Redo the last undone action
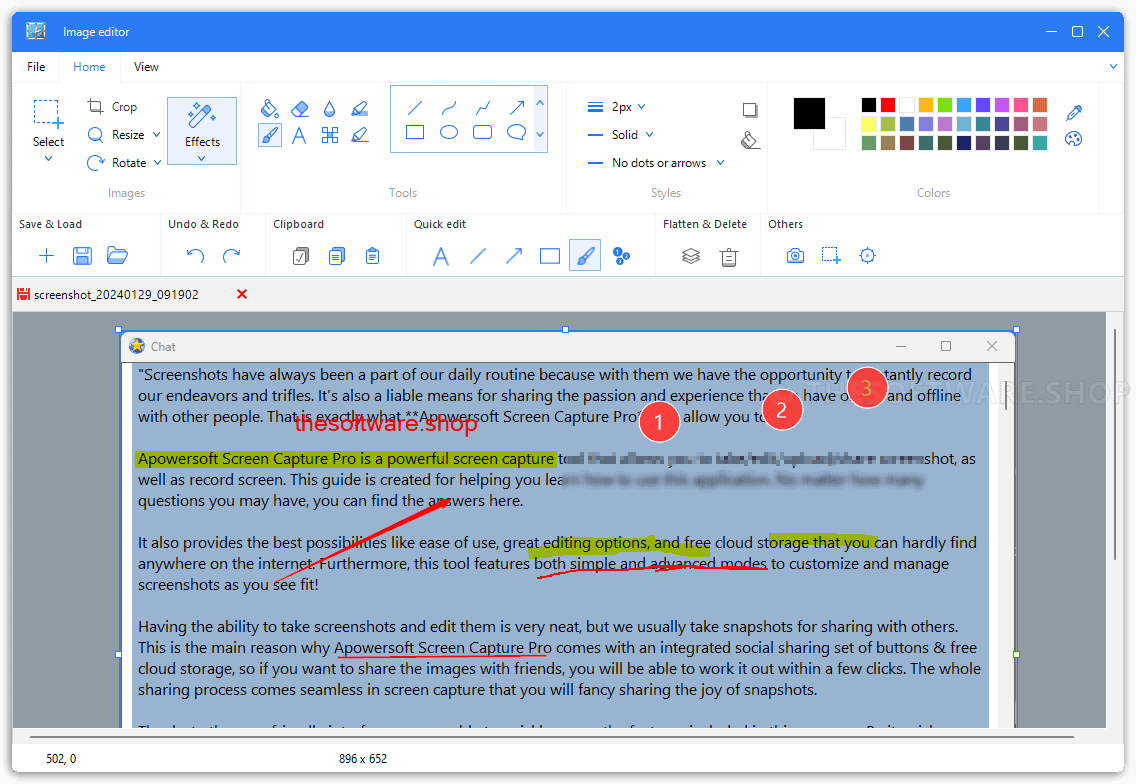Image resolution: width=1136 pixels, height=784 pixels. click(231, 256)
